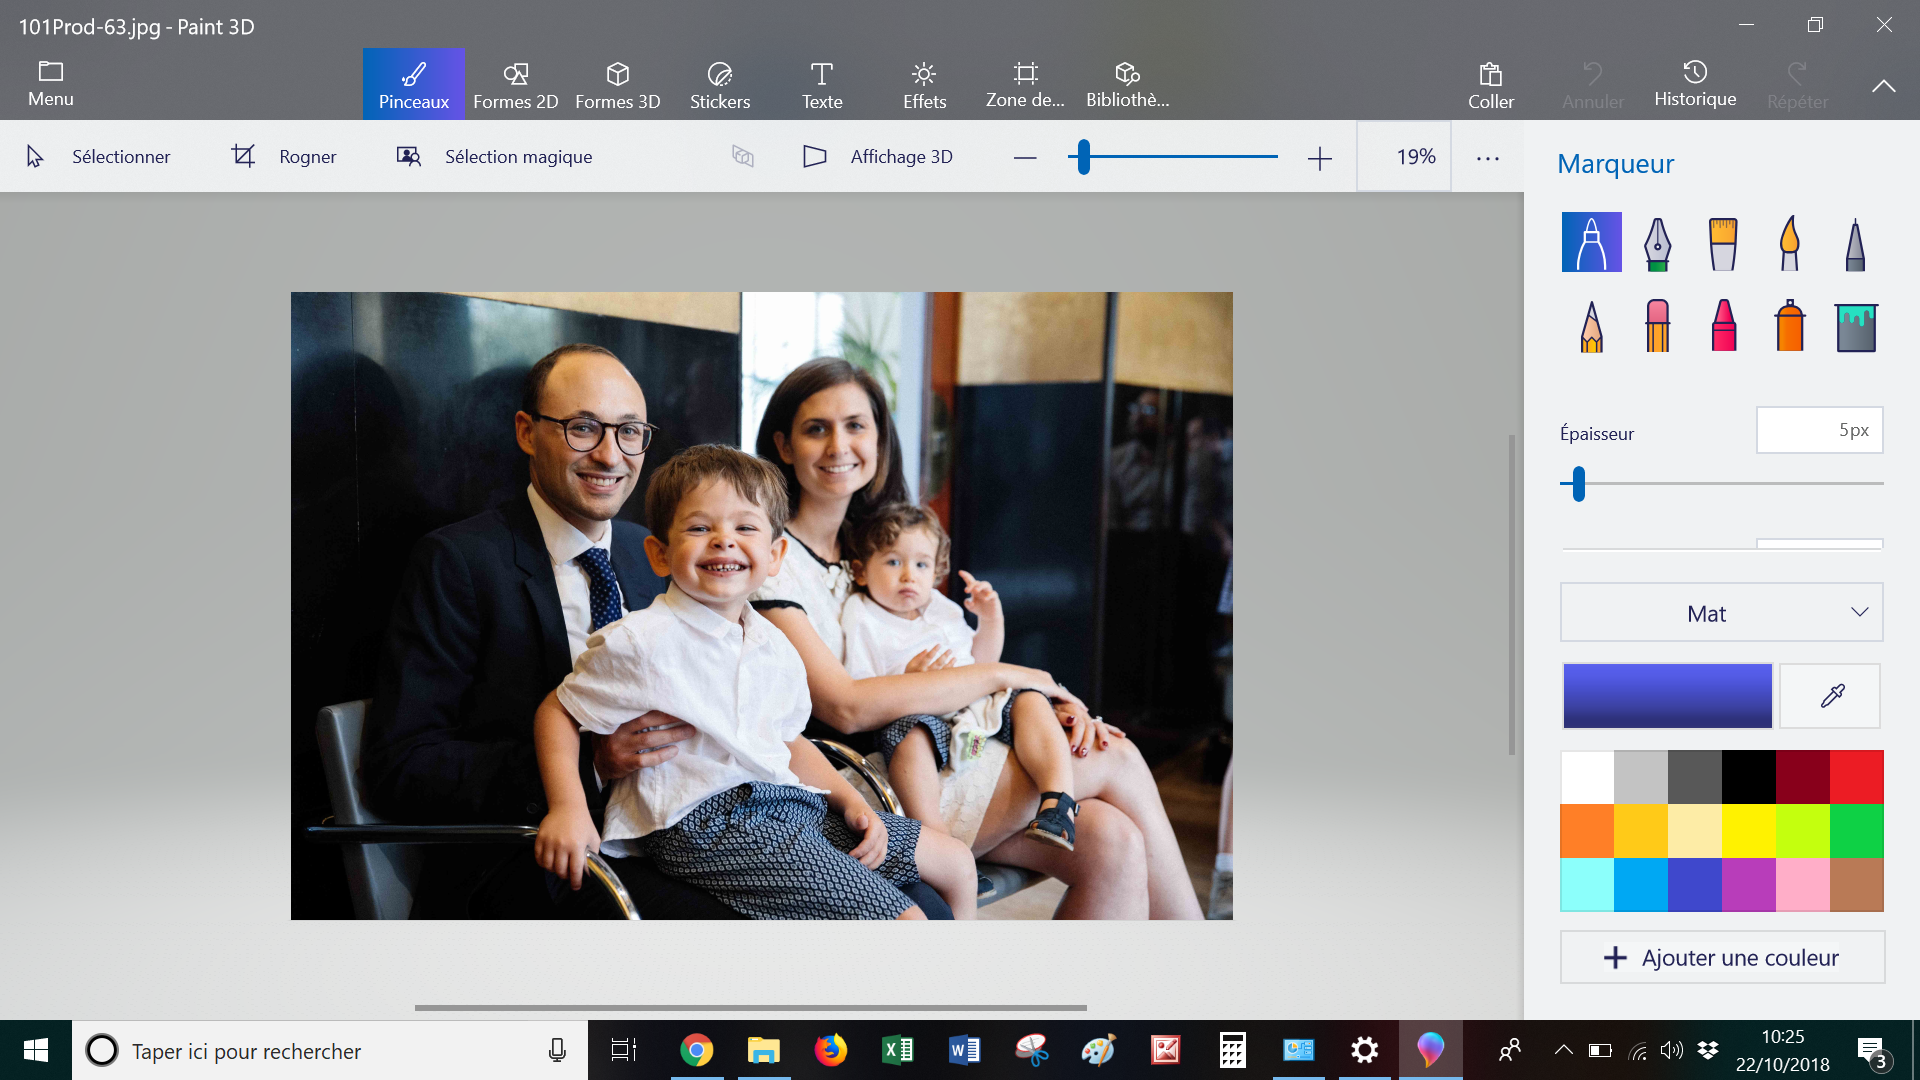Viewport: 1920px width, 1080px height.
Task: Collapse the ribbon with chevron arrow
Action: click(x=1883, y=86)
